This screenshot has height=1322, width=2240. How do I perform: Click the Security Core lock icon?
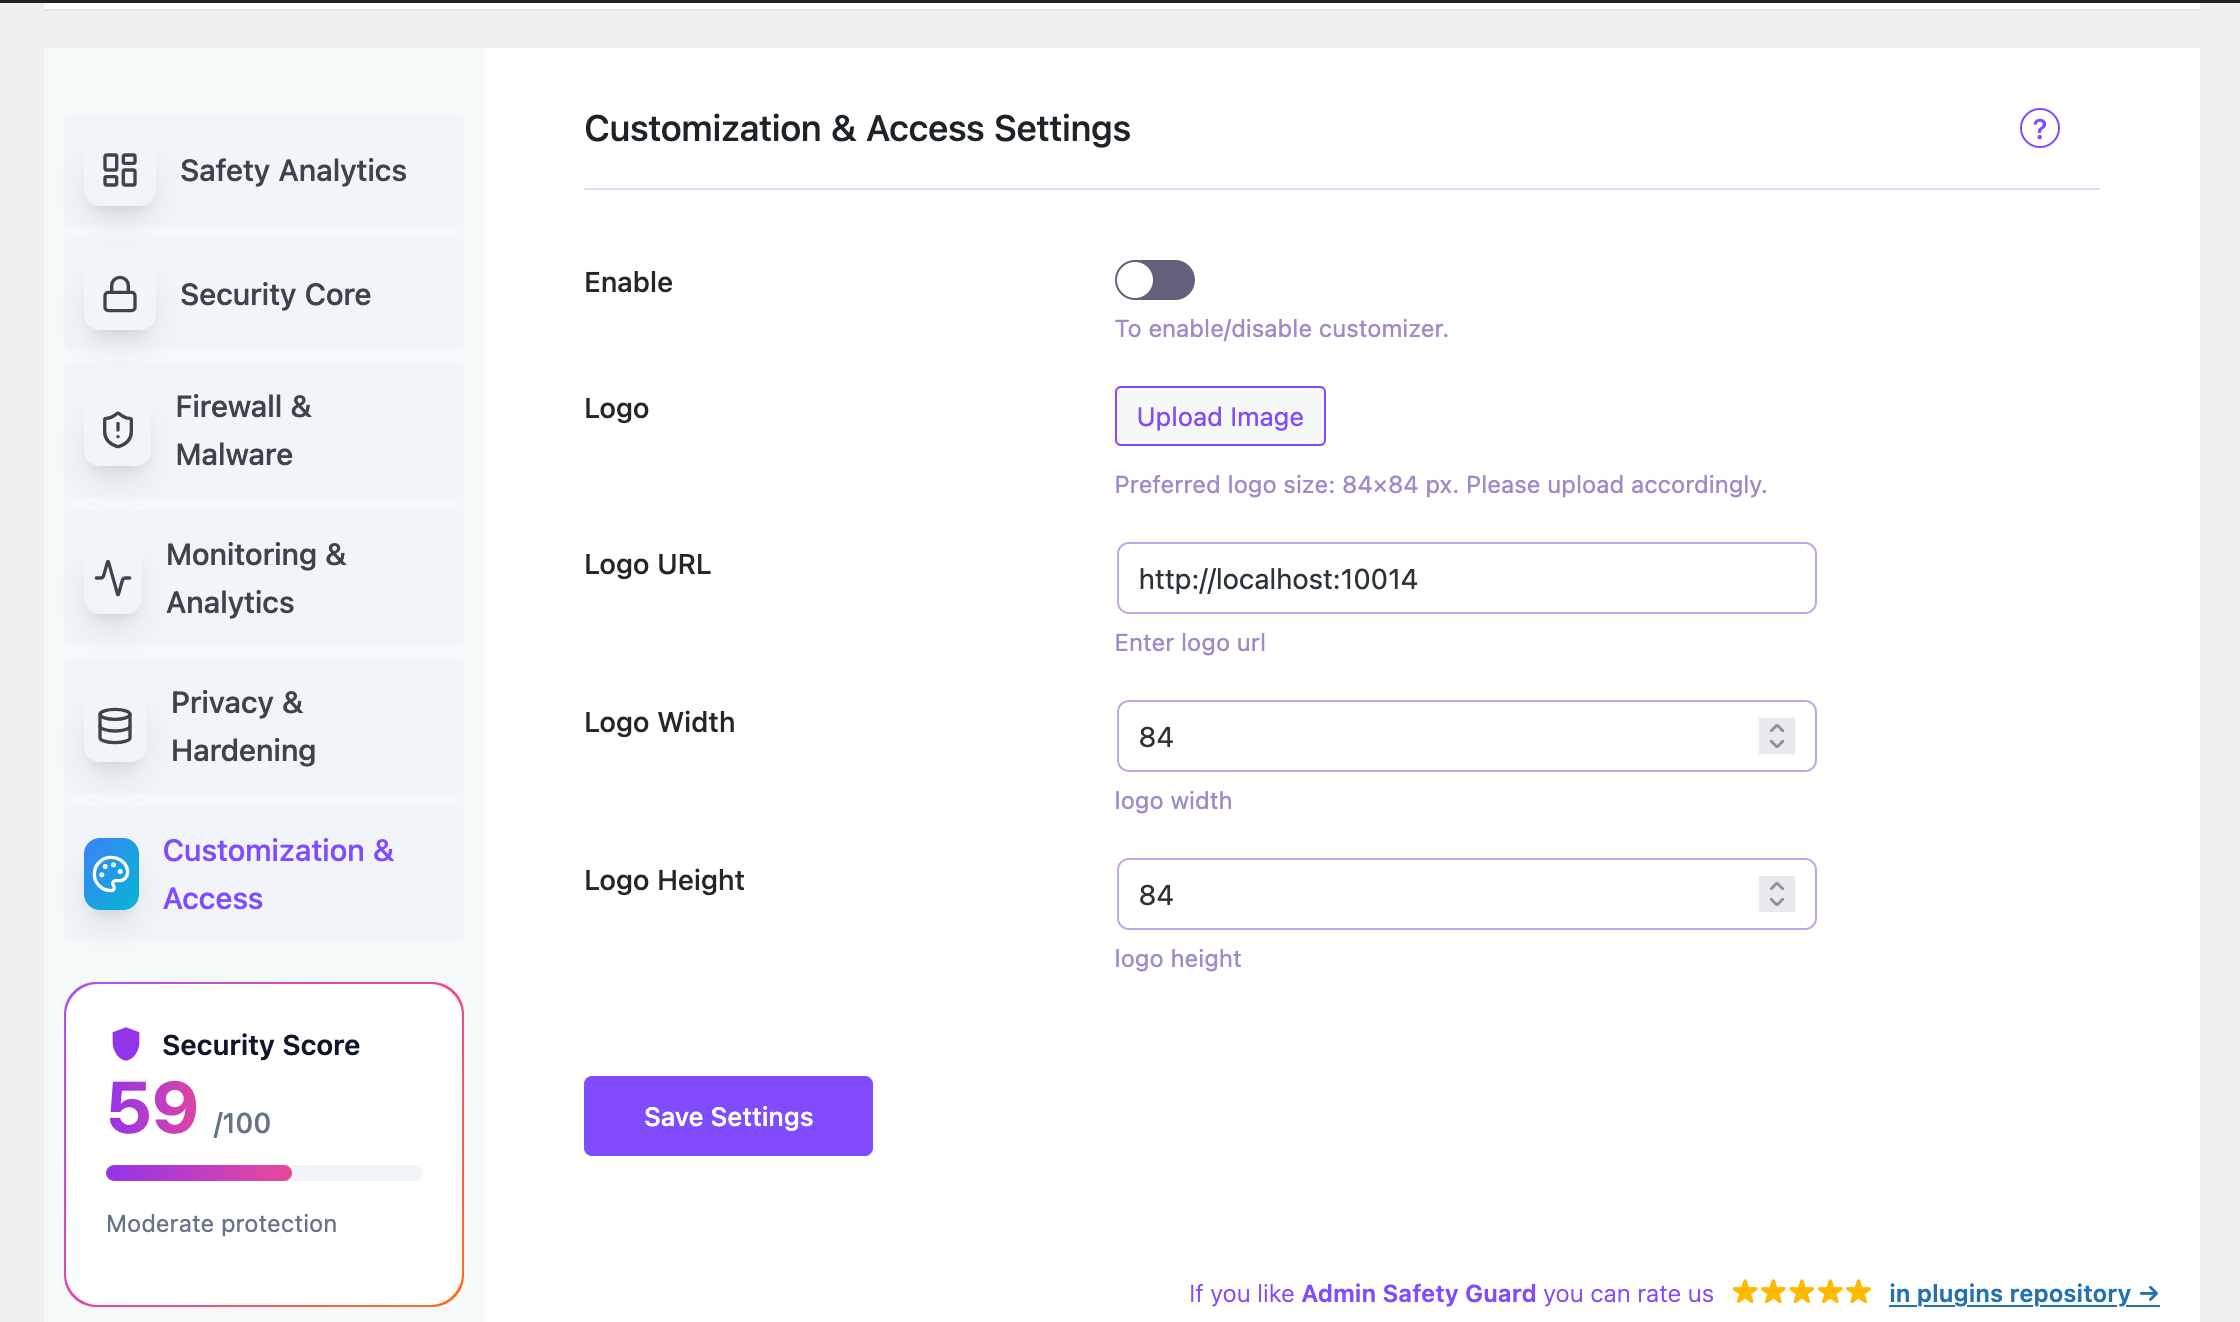click(x=119, y=295)
